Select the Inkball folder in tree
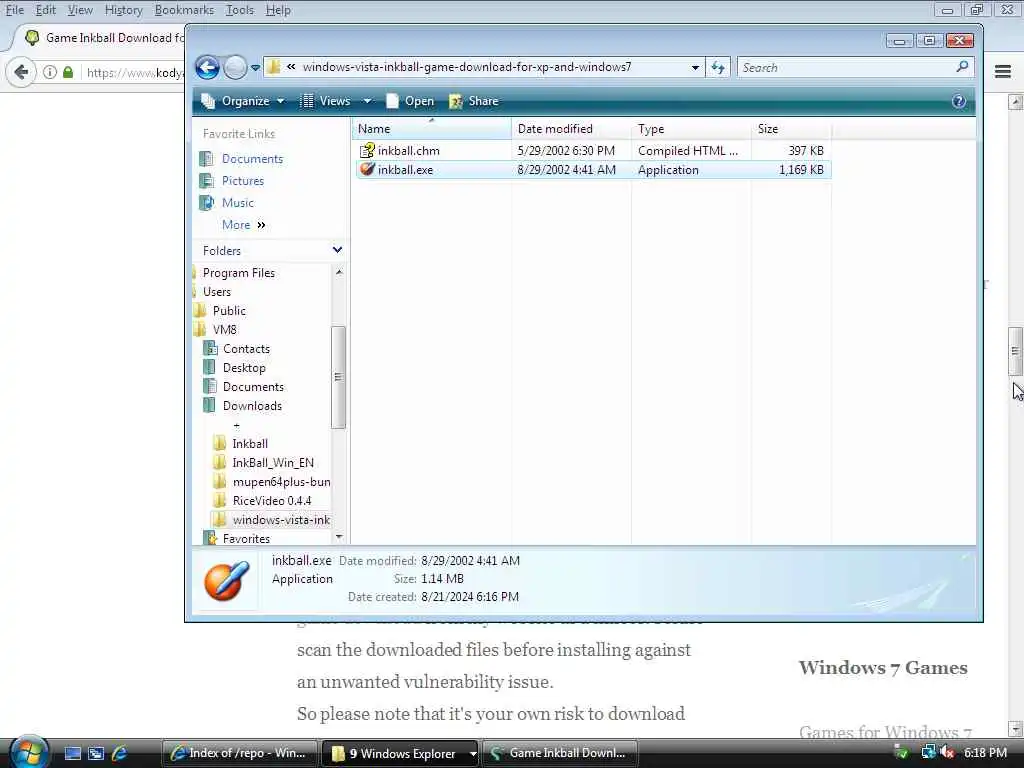The image size is (1024, 768). click(x=249, y=443)
